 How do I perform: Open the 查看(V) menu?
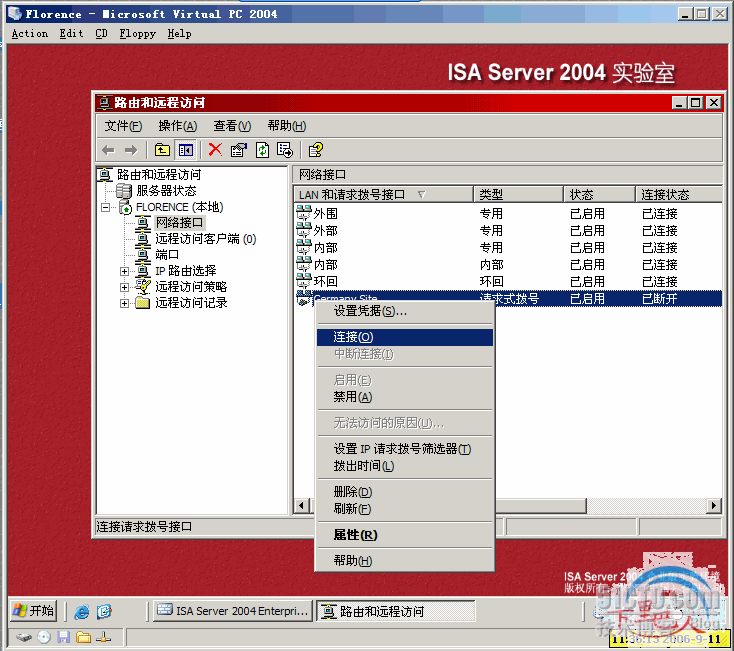click(232, 126)
